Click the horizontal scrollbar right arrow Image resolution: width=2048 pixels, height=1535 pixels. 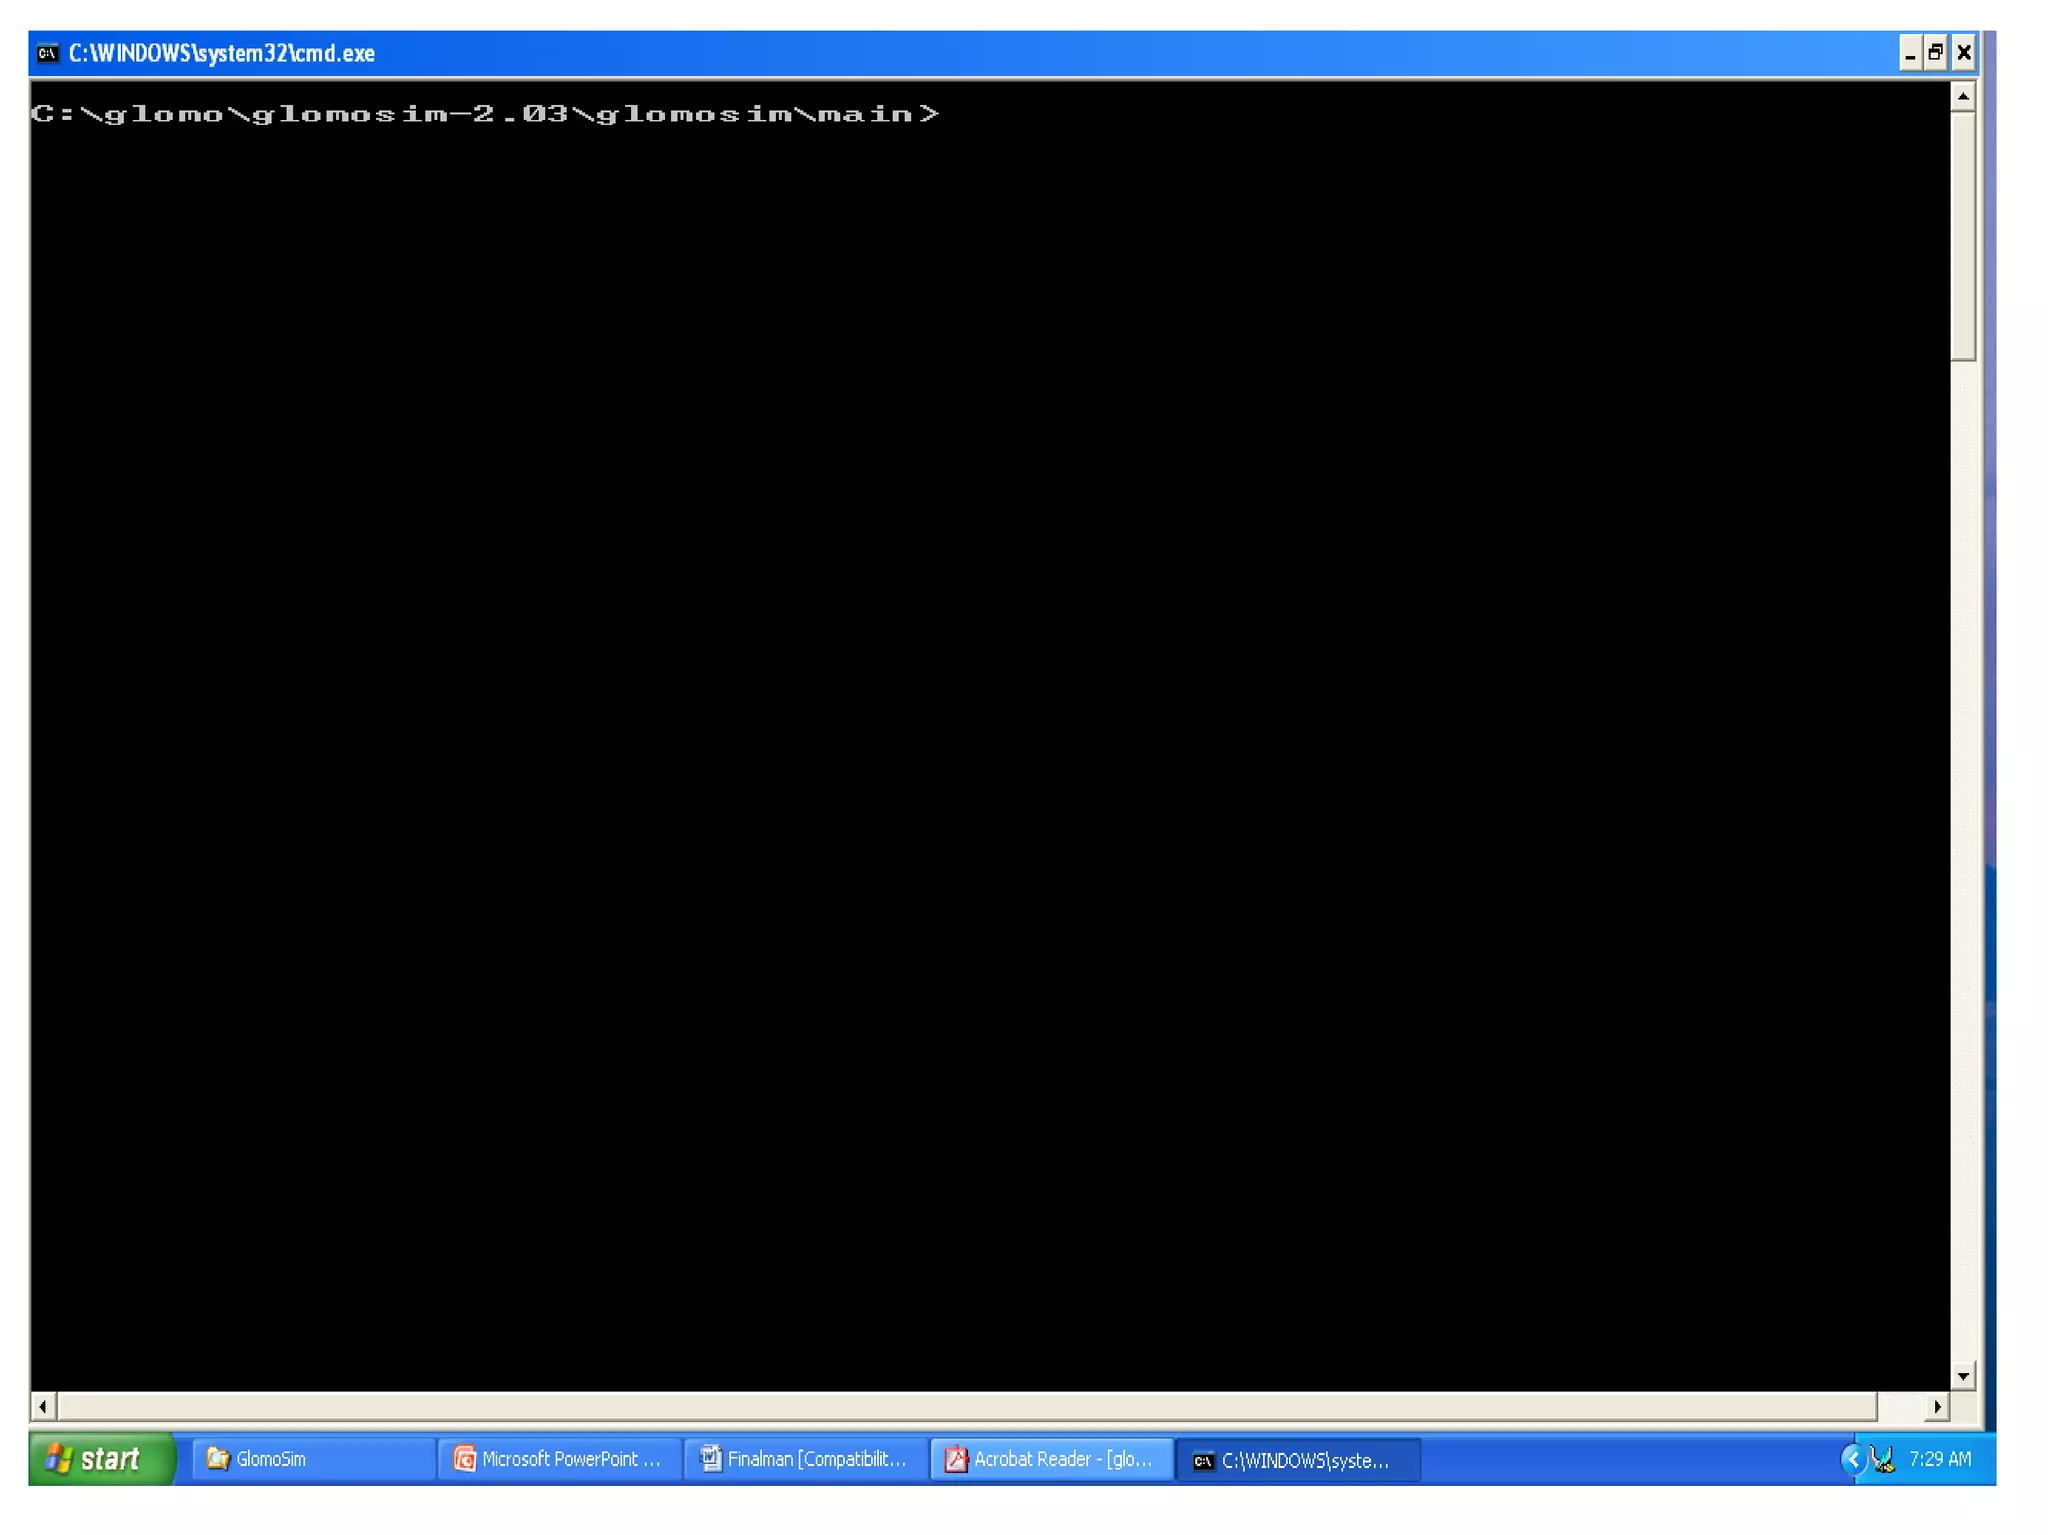tap(1937, 1406)
